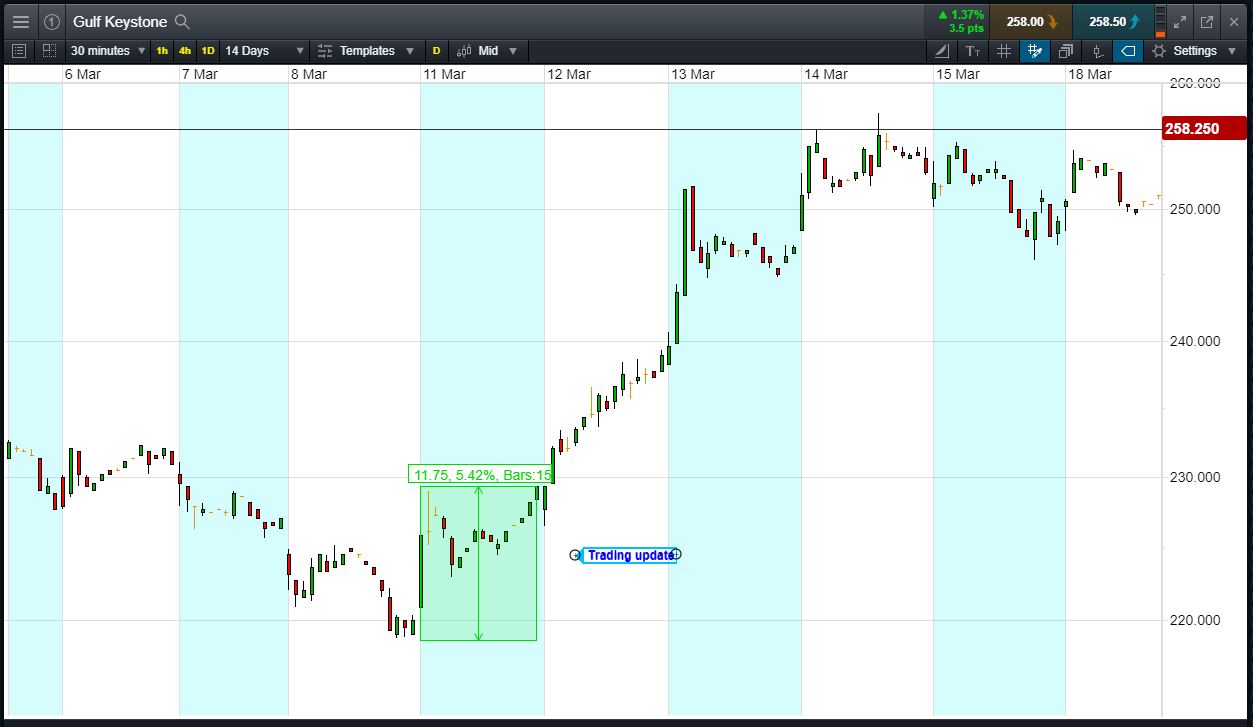Click the 15 Mar date label

click(x=958, y=74)
